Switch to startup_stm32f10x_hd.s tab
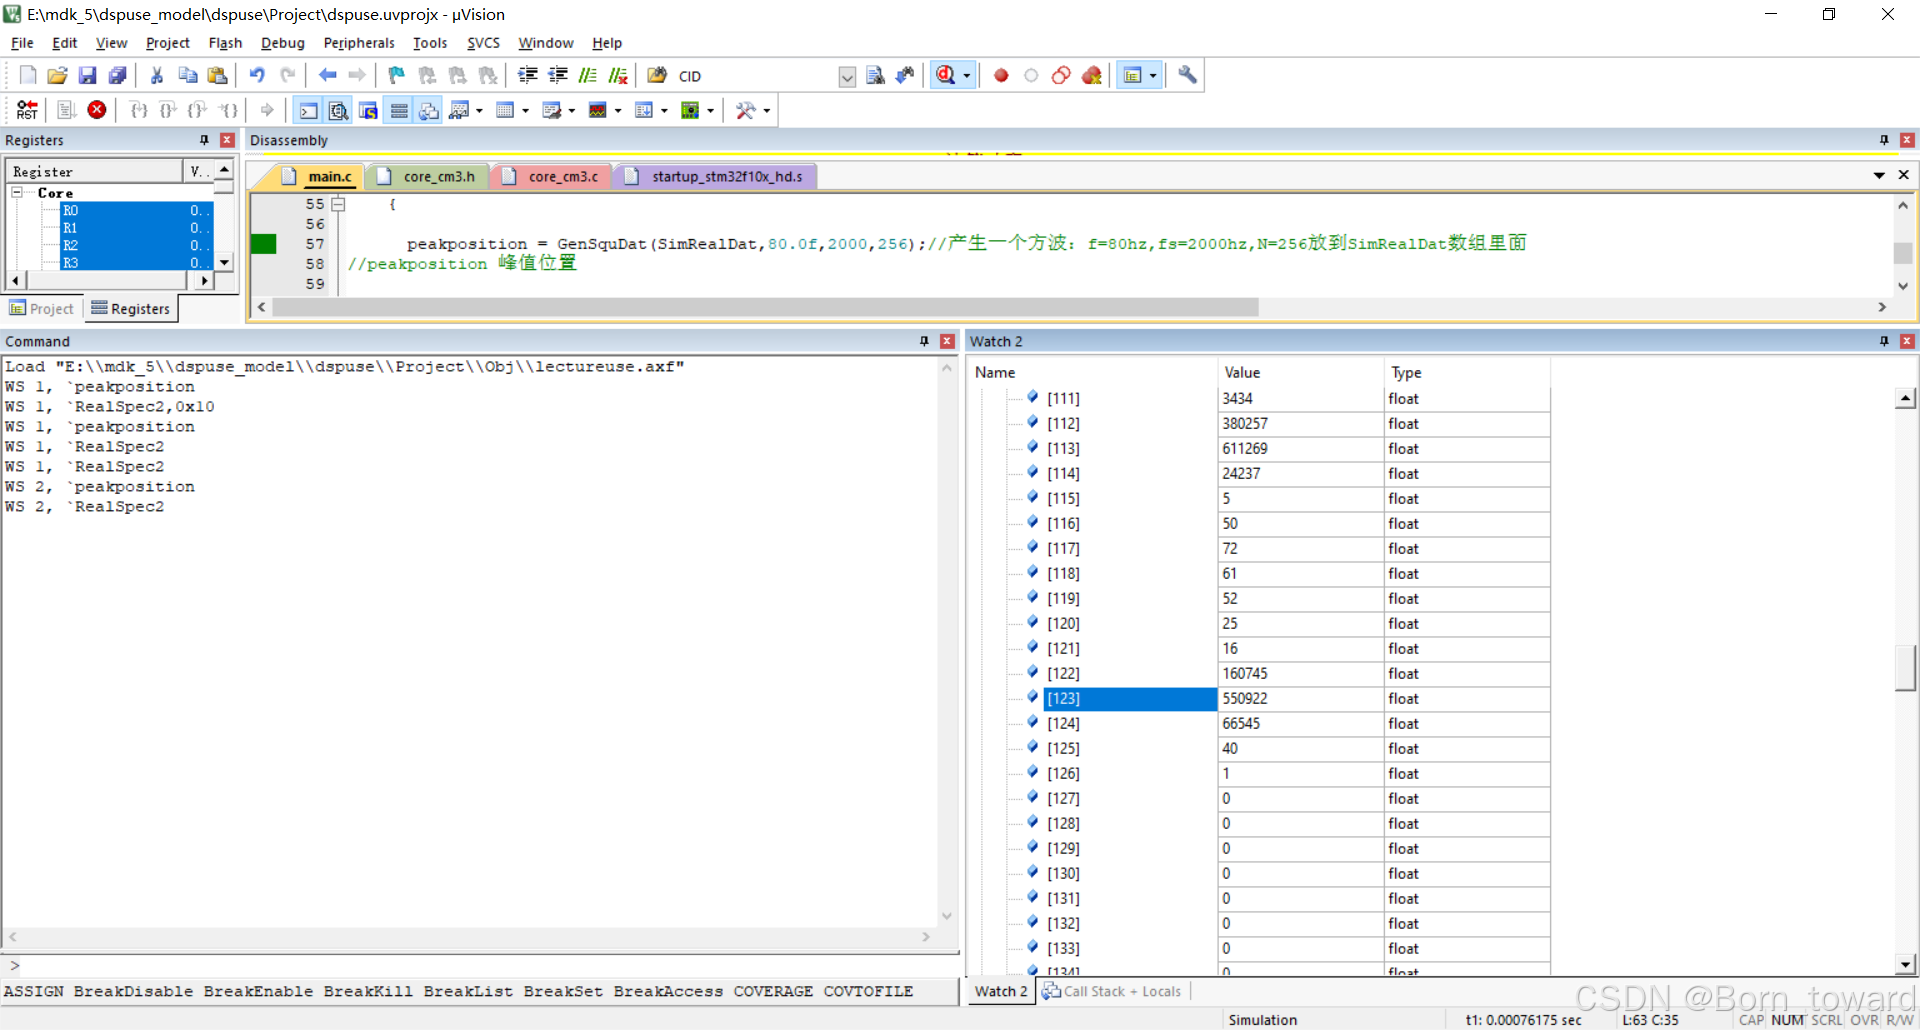Screen dimensions: 1920x1030 pos(718,176)
